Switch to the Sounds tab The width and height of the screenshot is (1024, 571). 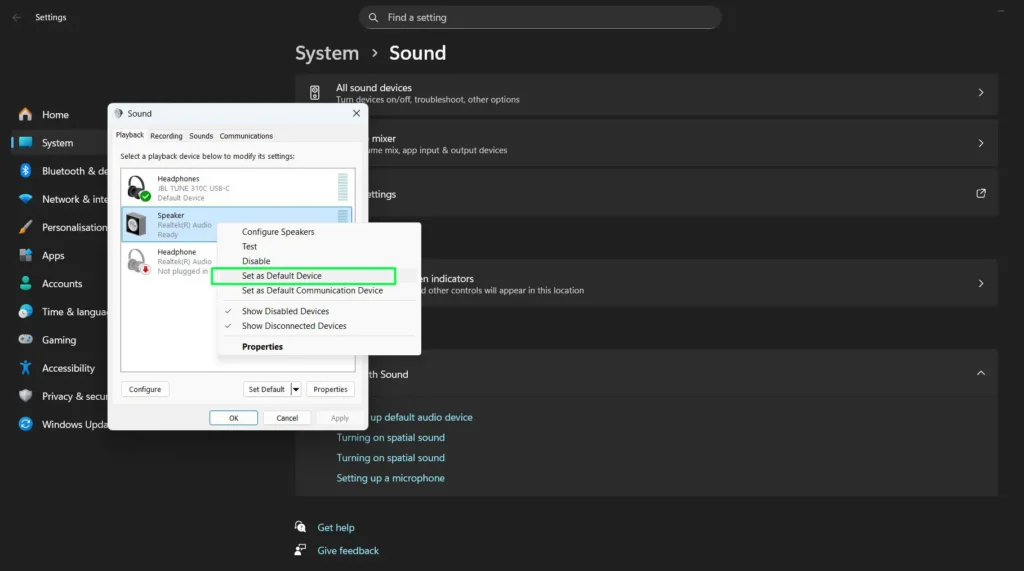201,136
